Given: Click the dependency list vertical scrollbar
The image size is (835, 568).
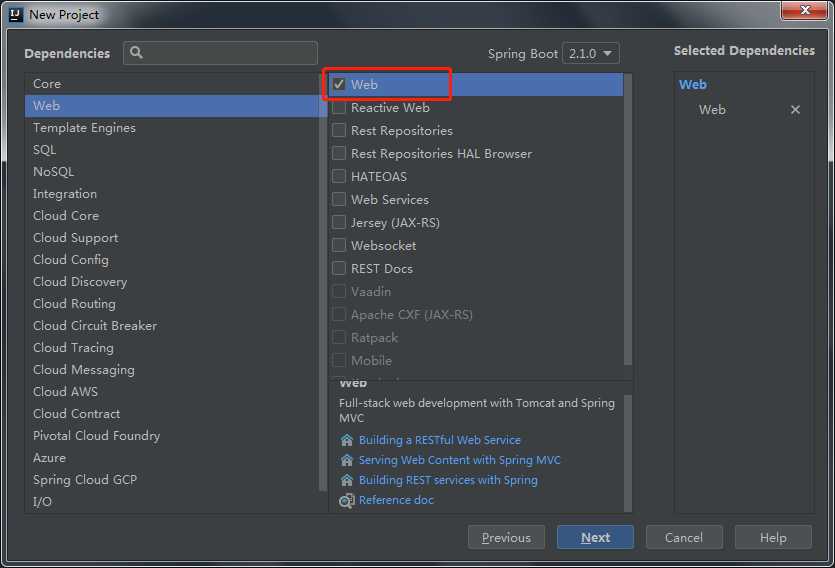Looking at the screenshot, I should coord(628,219).
